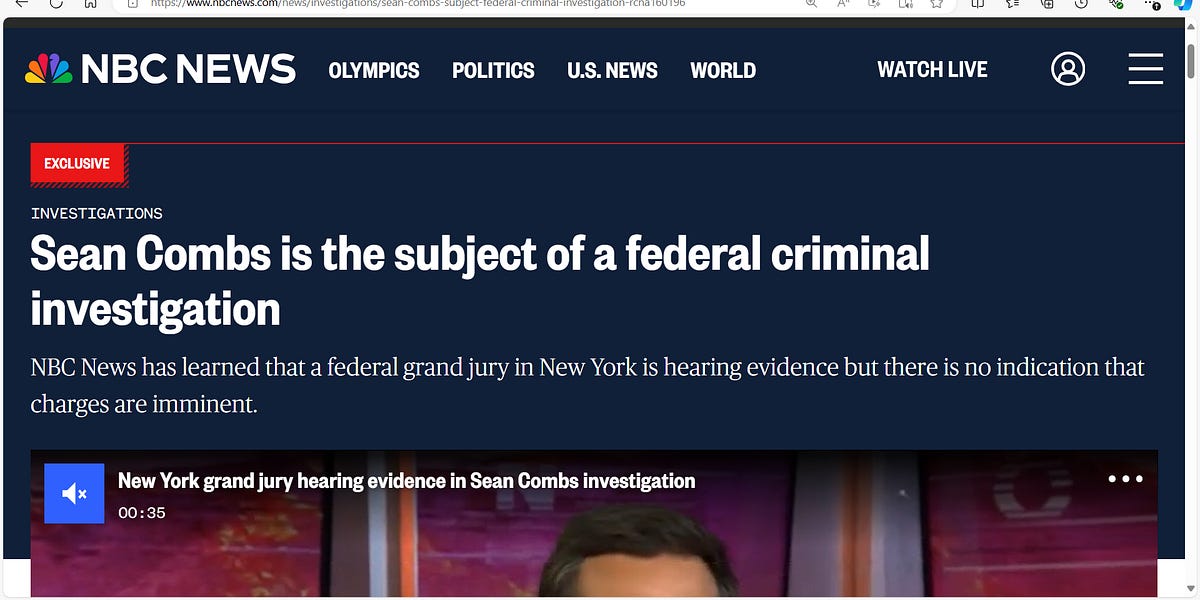Viewport: 1200px width, 600px height.
Task: Bookmark this page with the favorites star
Action: 937,5
